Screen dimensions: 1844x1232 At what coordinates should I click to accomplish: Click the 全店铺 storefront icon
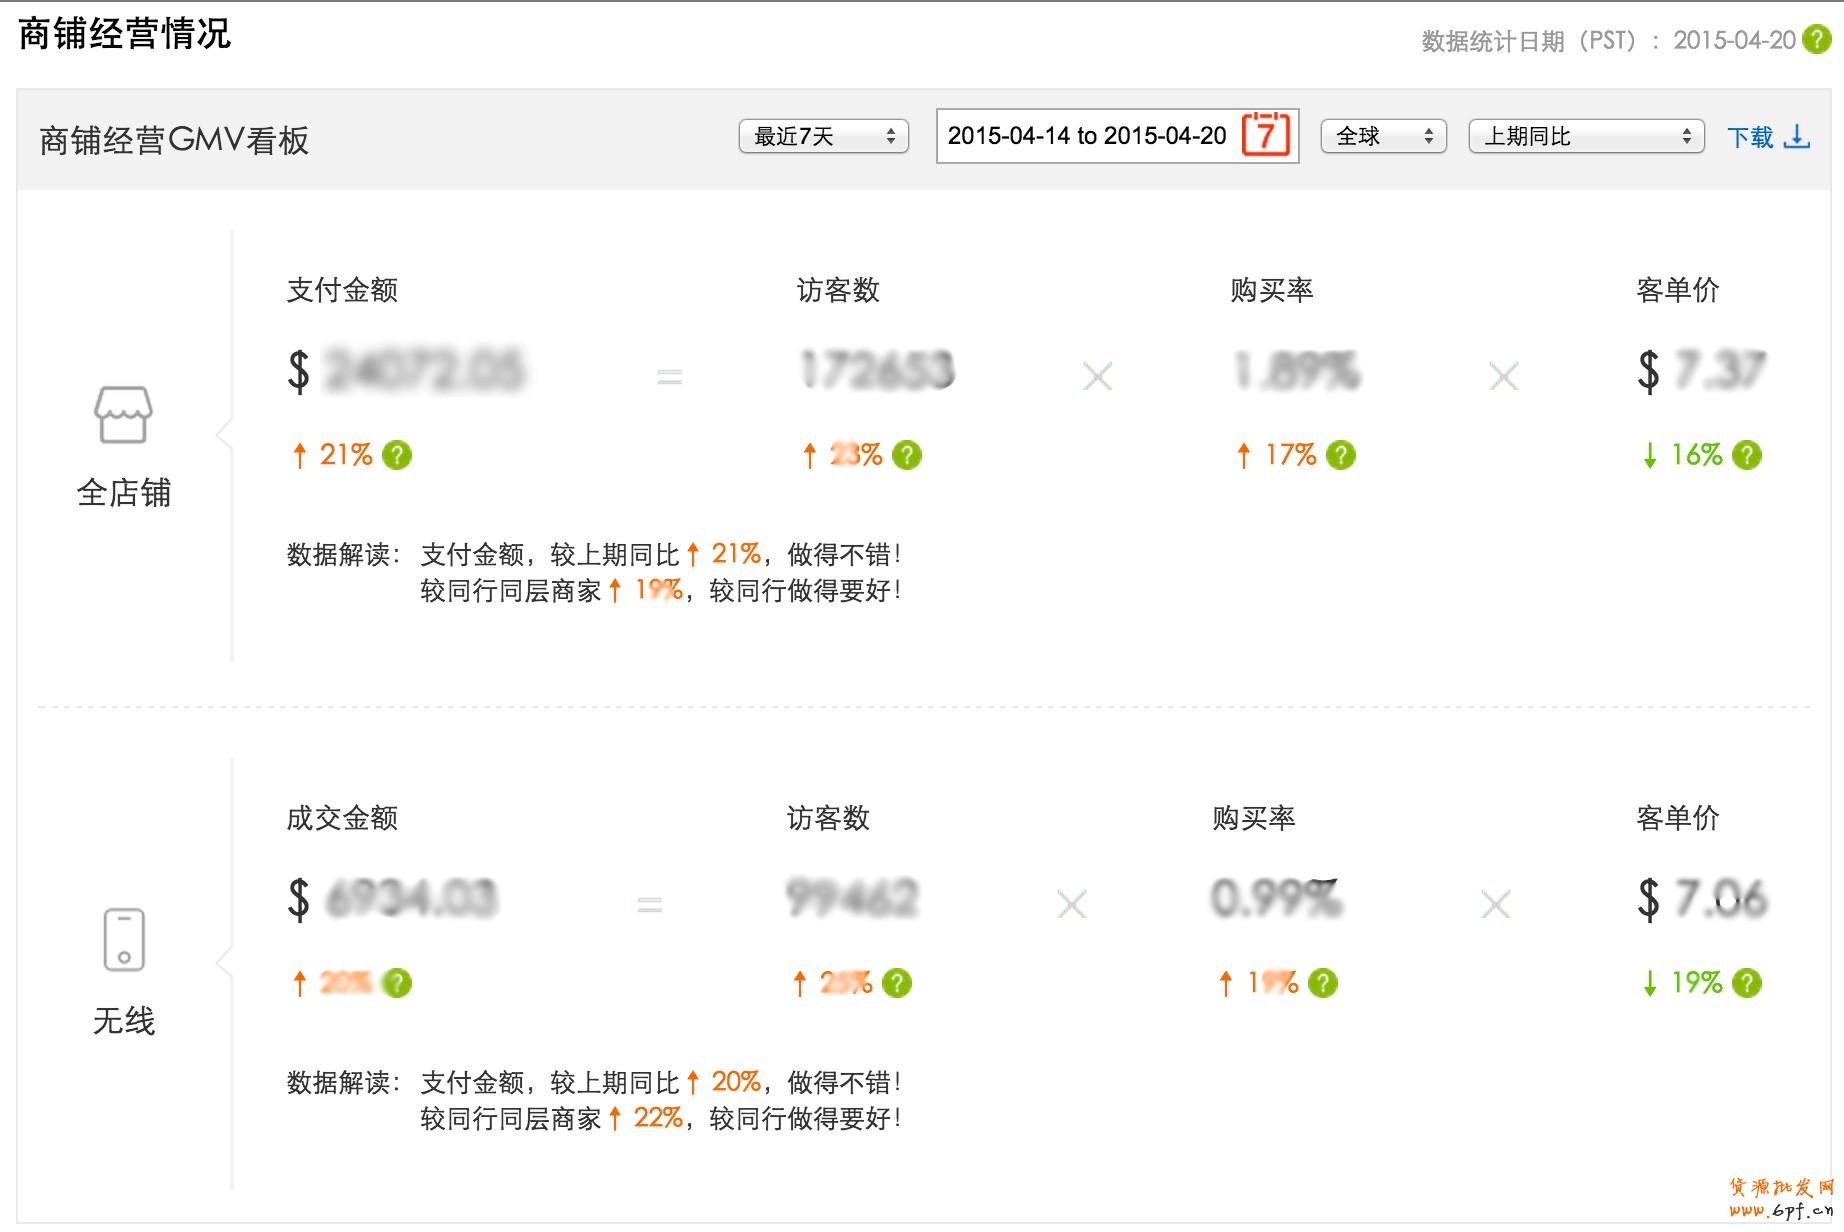pyautogui.click(x=123, y=414)
